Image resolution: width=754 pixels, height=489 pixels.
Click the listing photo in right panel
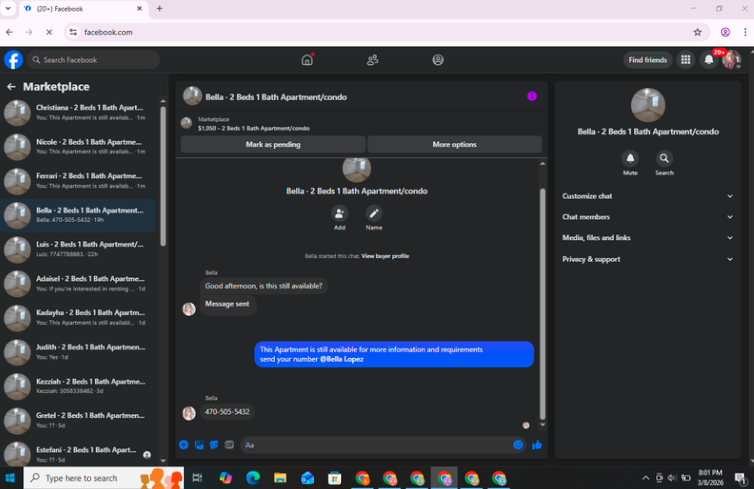click(x=648, y=105)
